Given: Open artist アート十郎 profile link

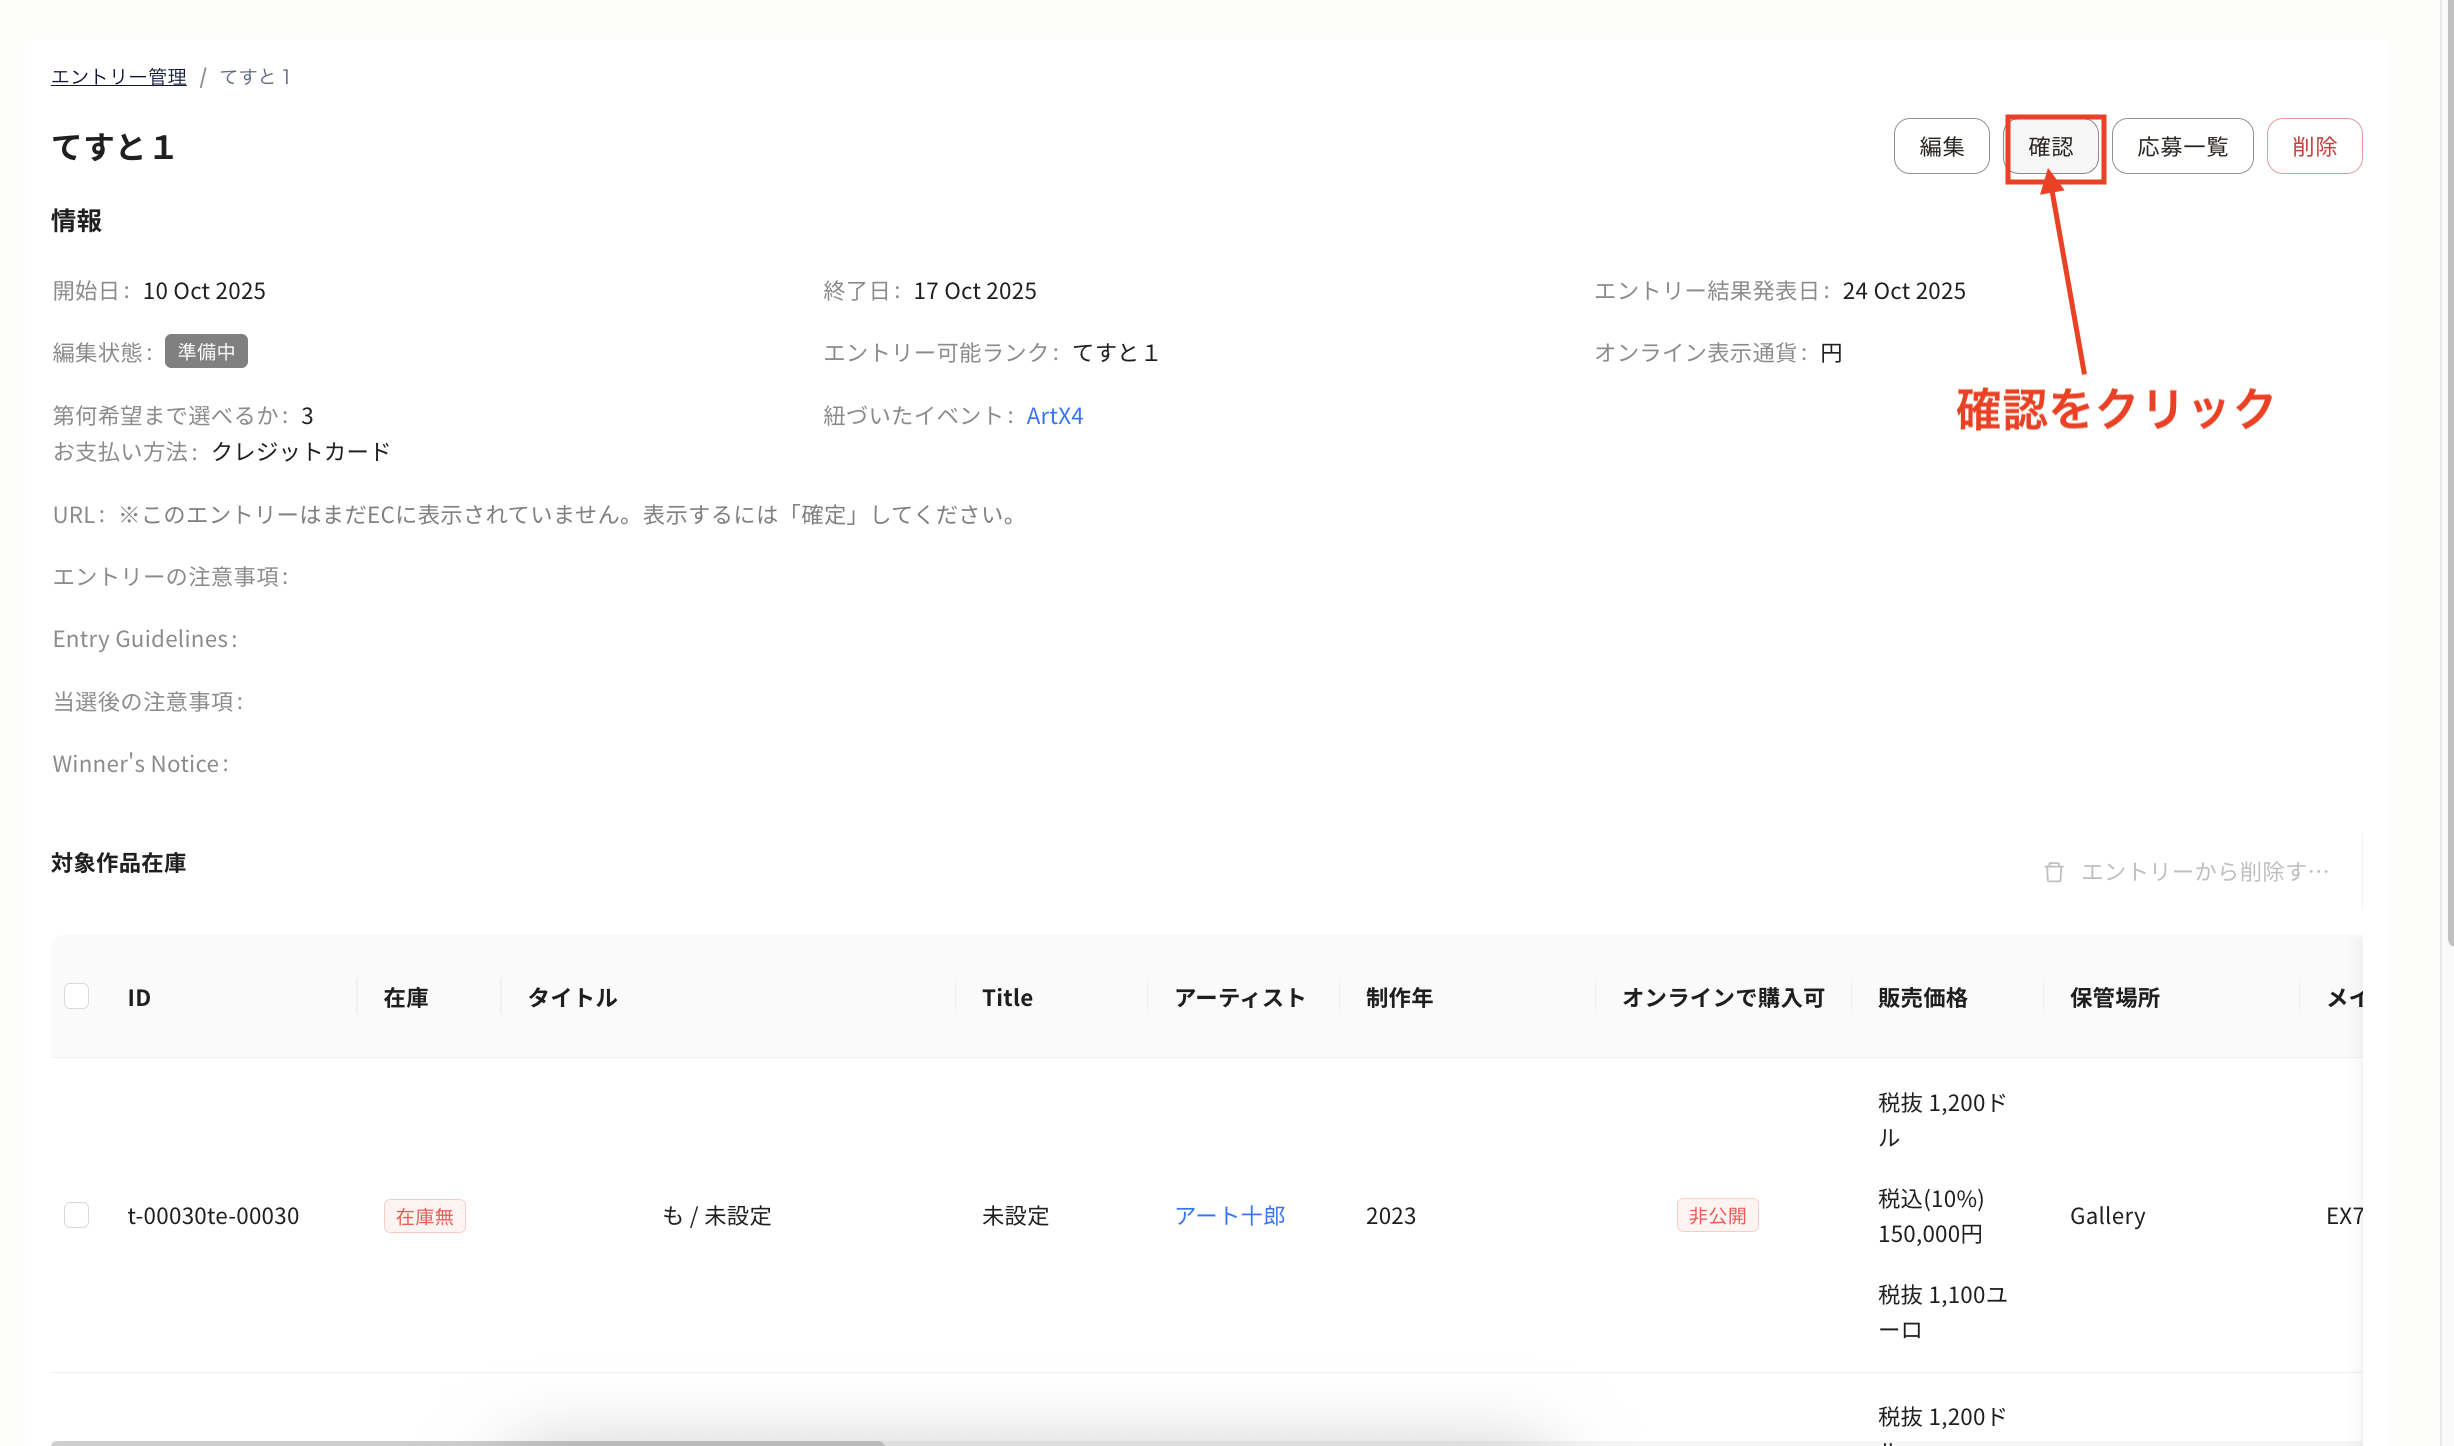Looking at the screenshot, I should (x=1231, y=1215).
